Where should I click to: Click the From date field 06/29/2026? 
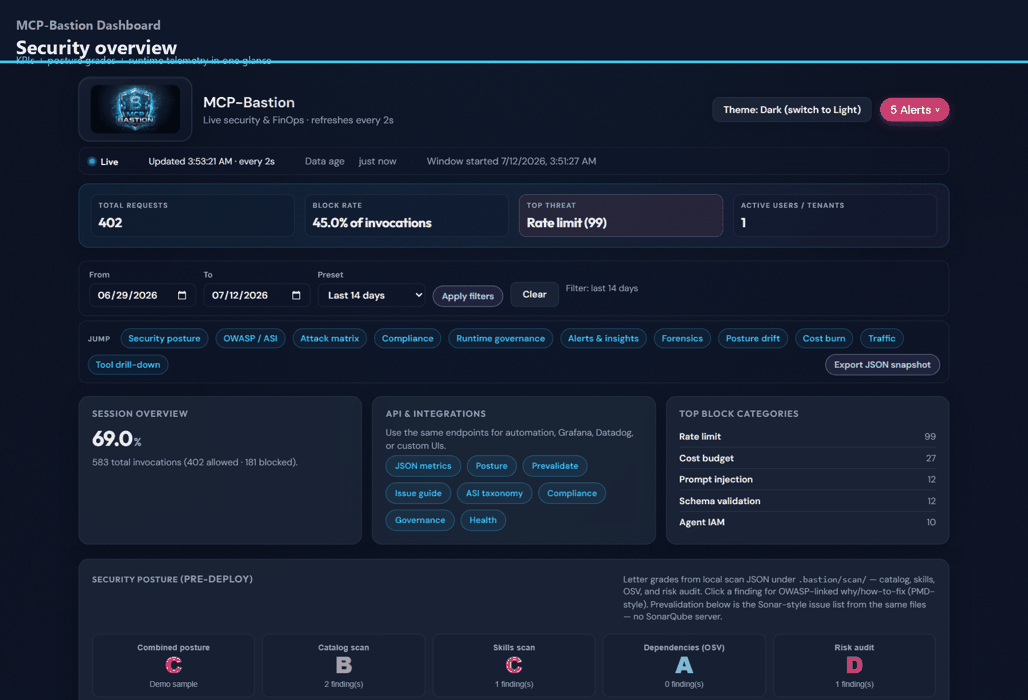(142, 296)
